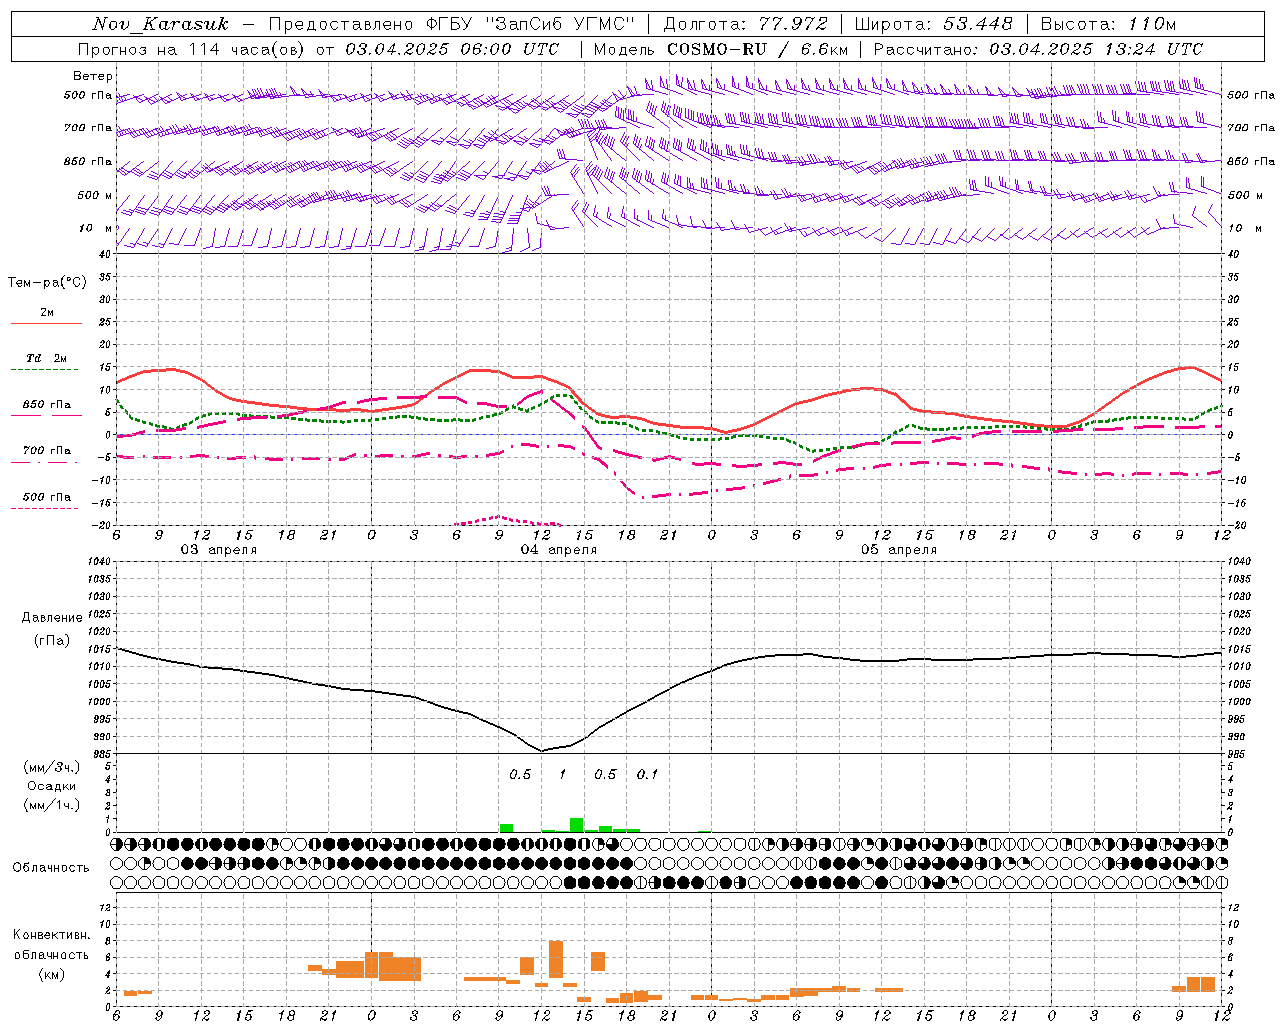Select the provider text ФГБУ "ЗапСиб УГМС"
Screen dimensions: 1280x1024
(x=533, y=24)
